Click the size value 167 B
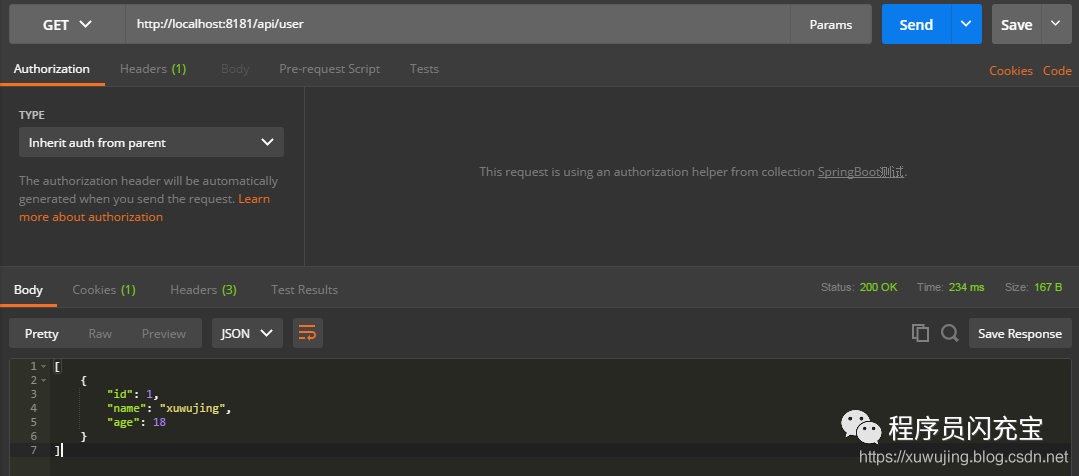 1047,287
